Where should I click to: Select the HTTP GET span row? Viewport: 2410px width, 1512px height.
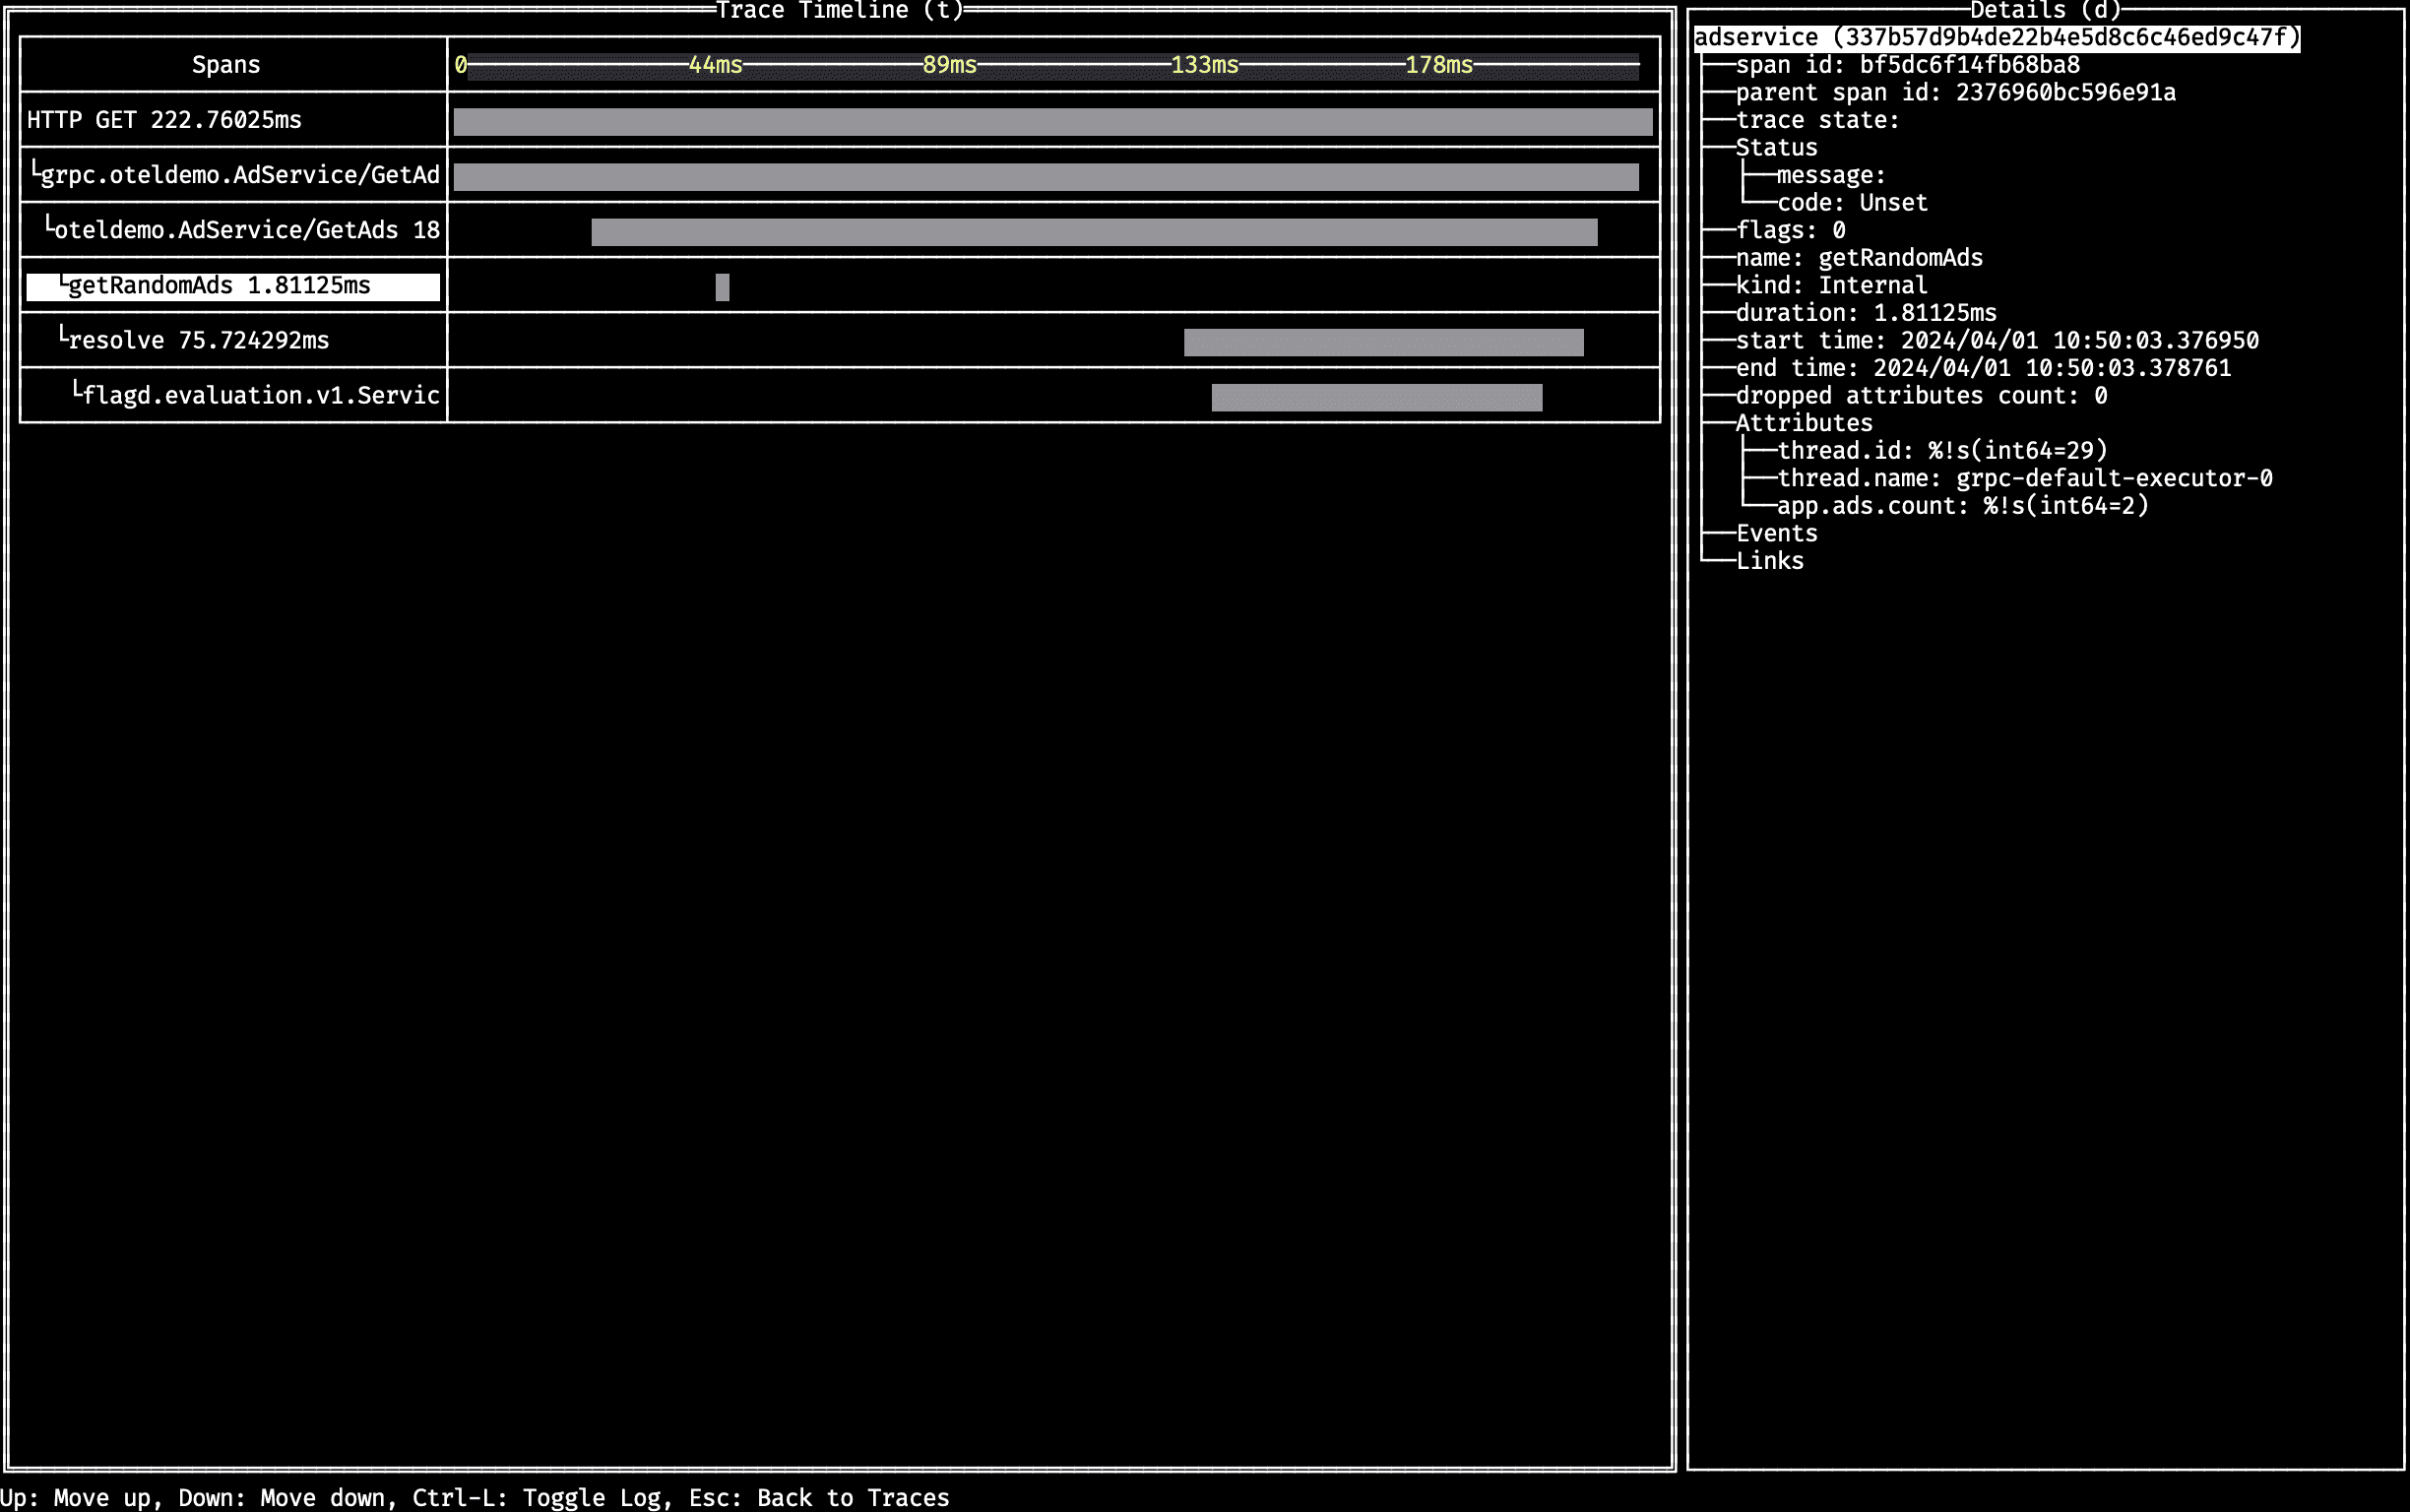[x=164, y=120]
